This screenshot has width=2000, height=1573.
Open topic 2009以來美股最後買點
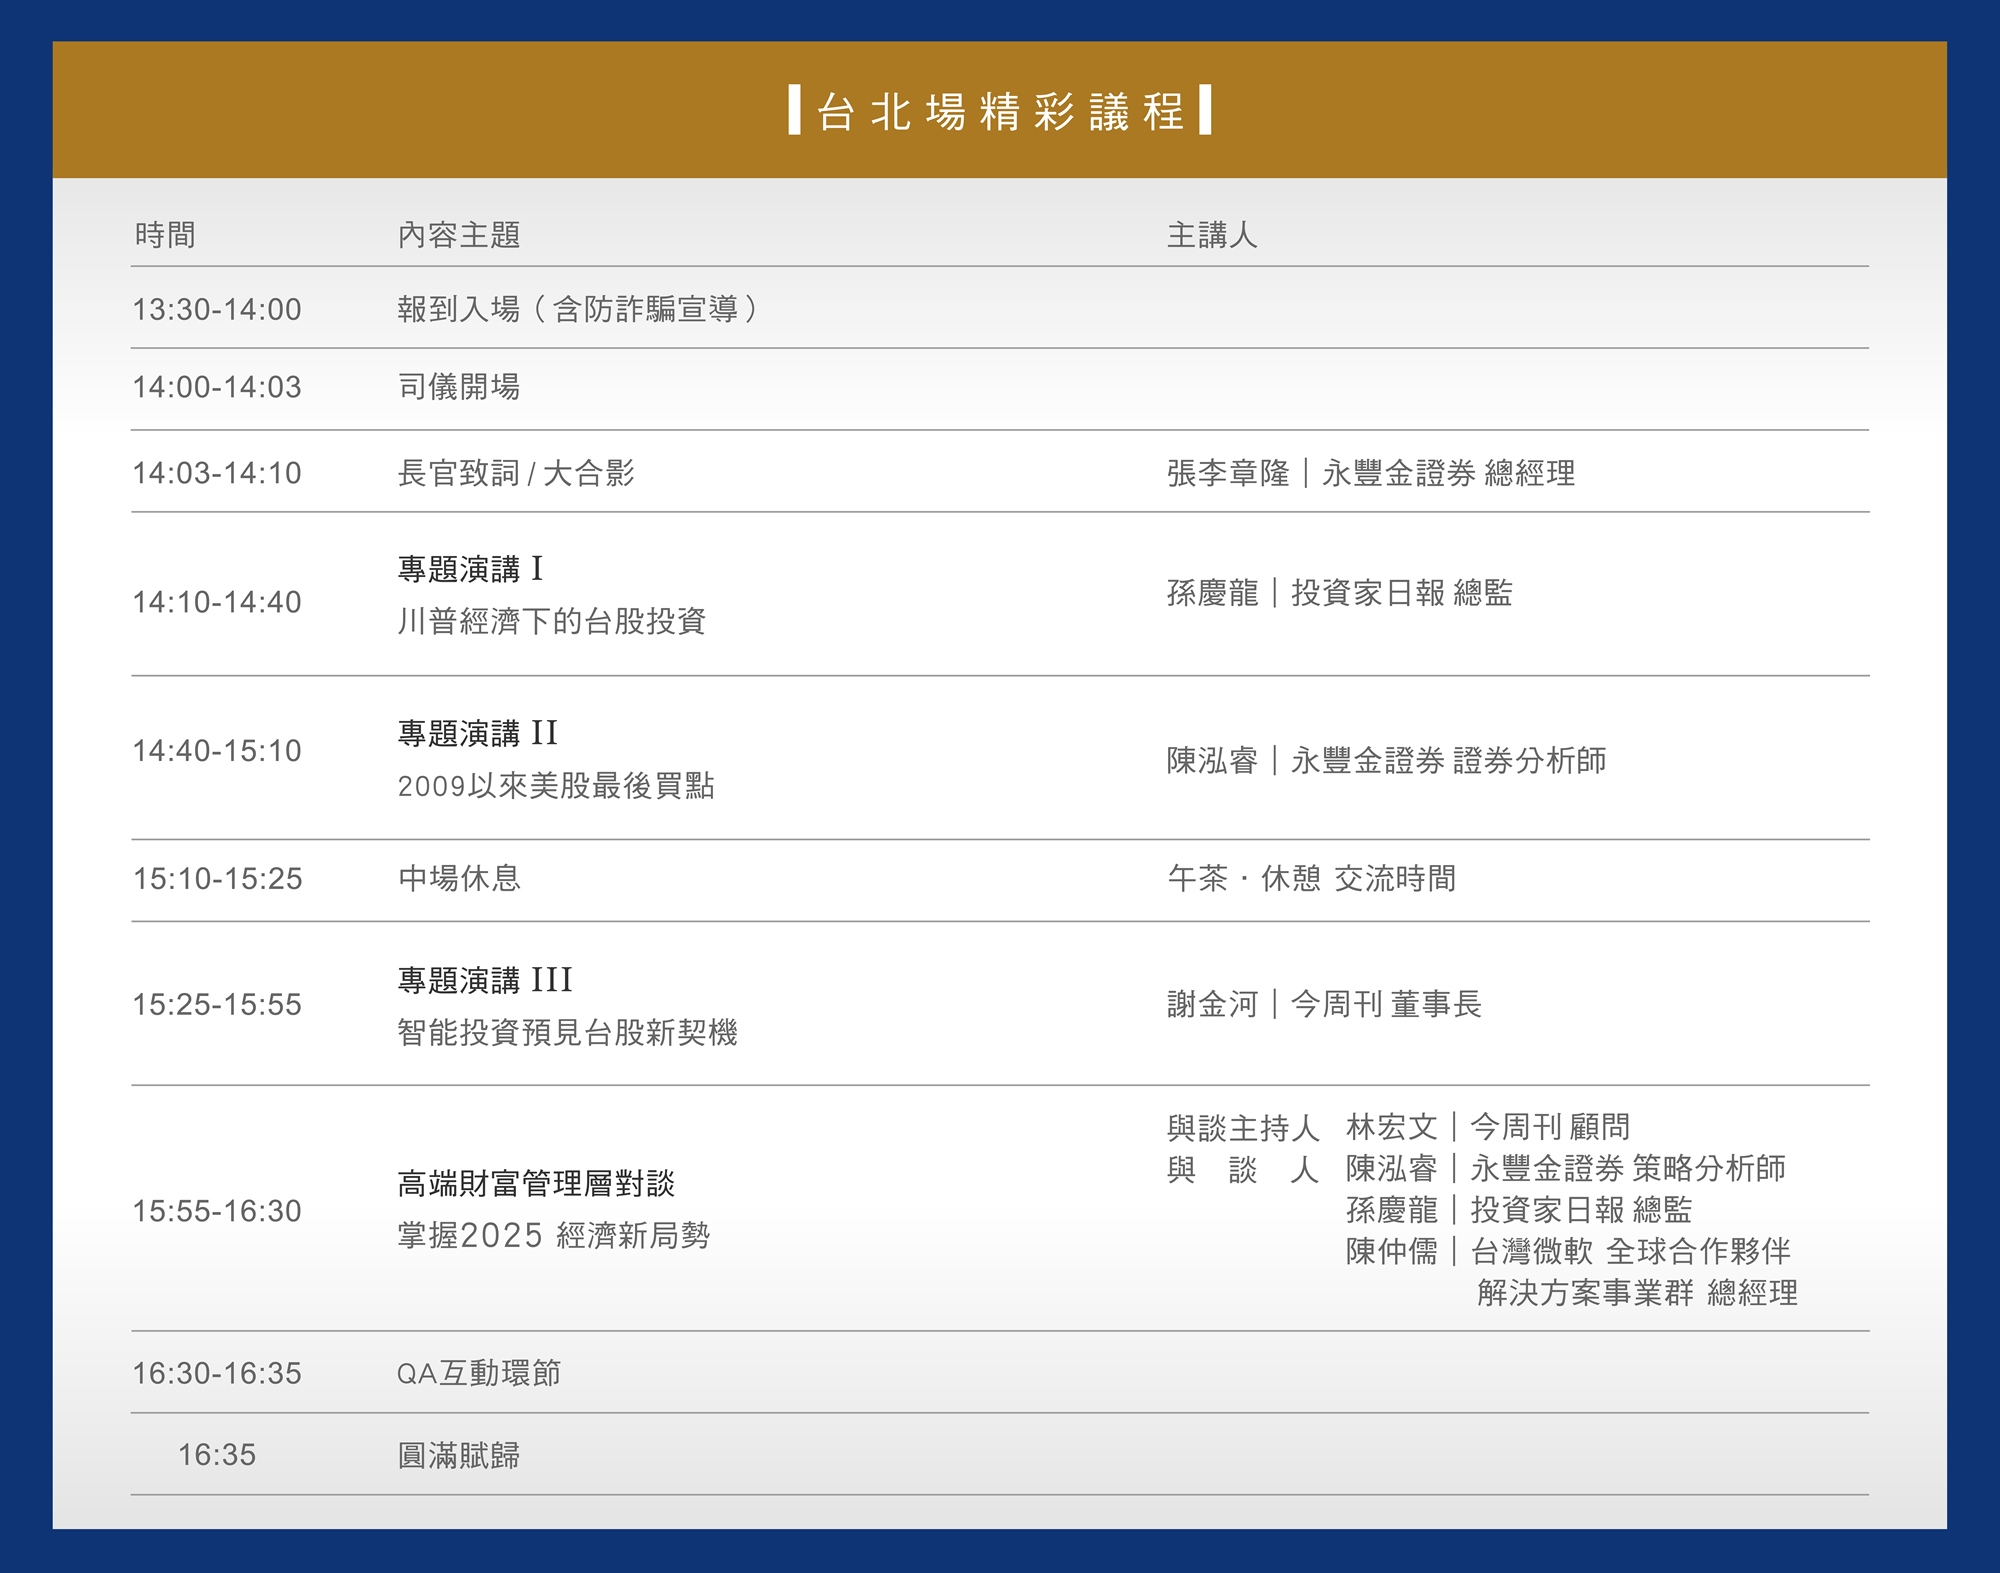[556, 786]
